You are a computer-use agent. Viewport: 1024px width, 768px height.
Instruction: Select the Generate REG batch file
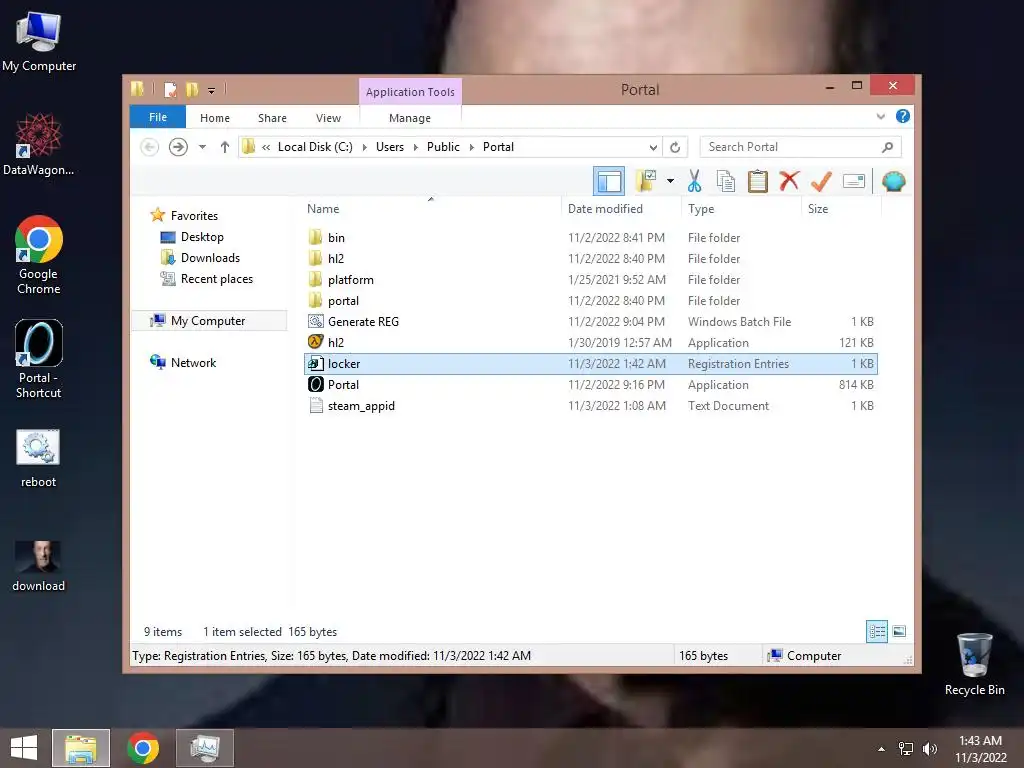(x=590, y=321)
